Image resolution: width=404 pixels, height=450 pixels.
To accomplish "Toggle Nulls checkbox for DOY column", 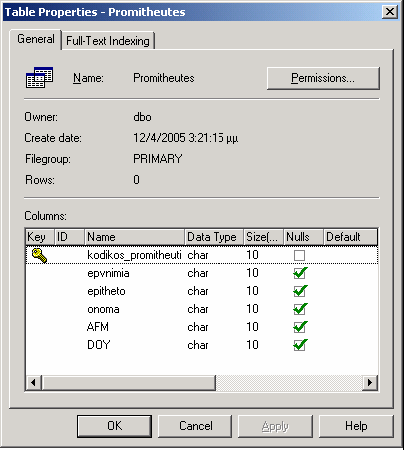I will (x=300, y=345).
